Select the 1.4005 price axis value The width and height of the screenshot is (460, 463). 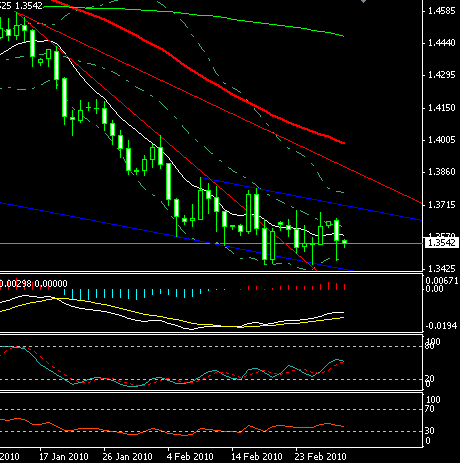click(441, 140)
